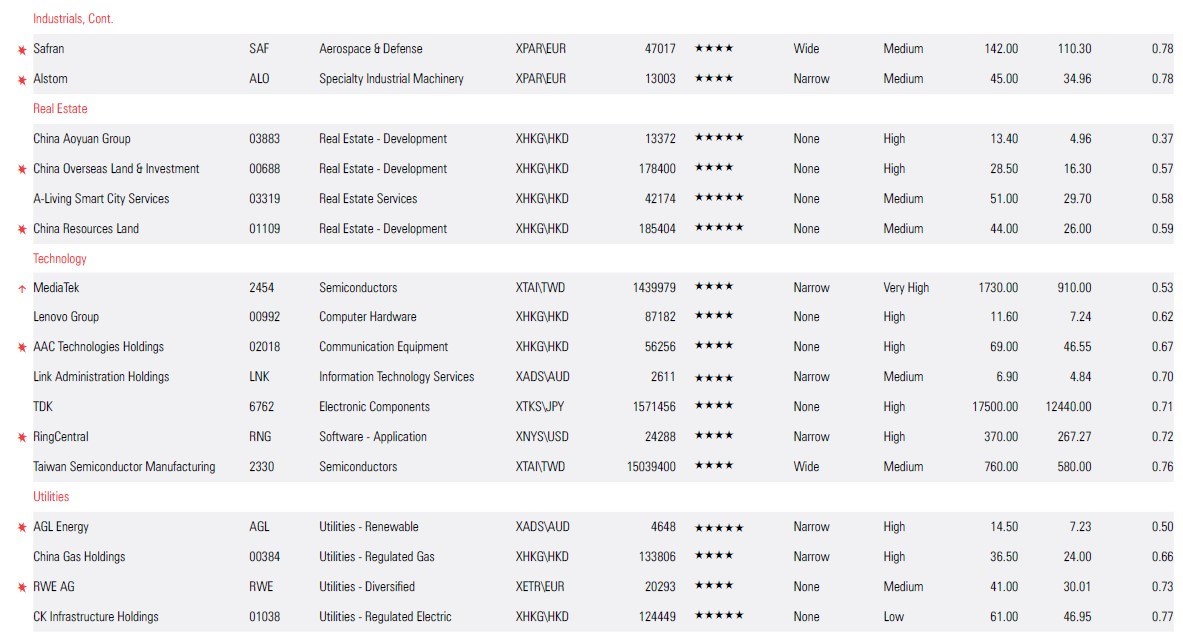Click red marker next to China Overseas Land
The width and height of the screenshot is (1183, 633).
pos(21,169)
